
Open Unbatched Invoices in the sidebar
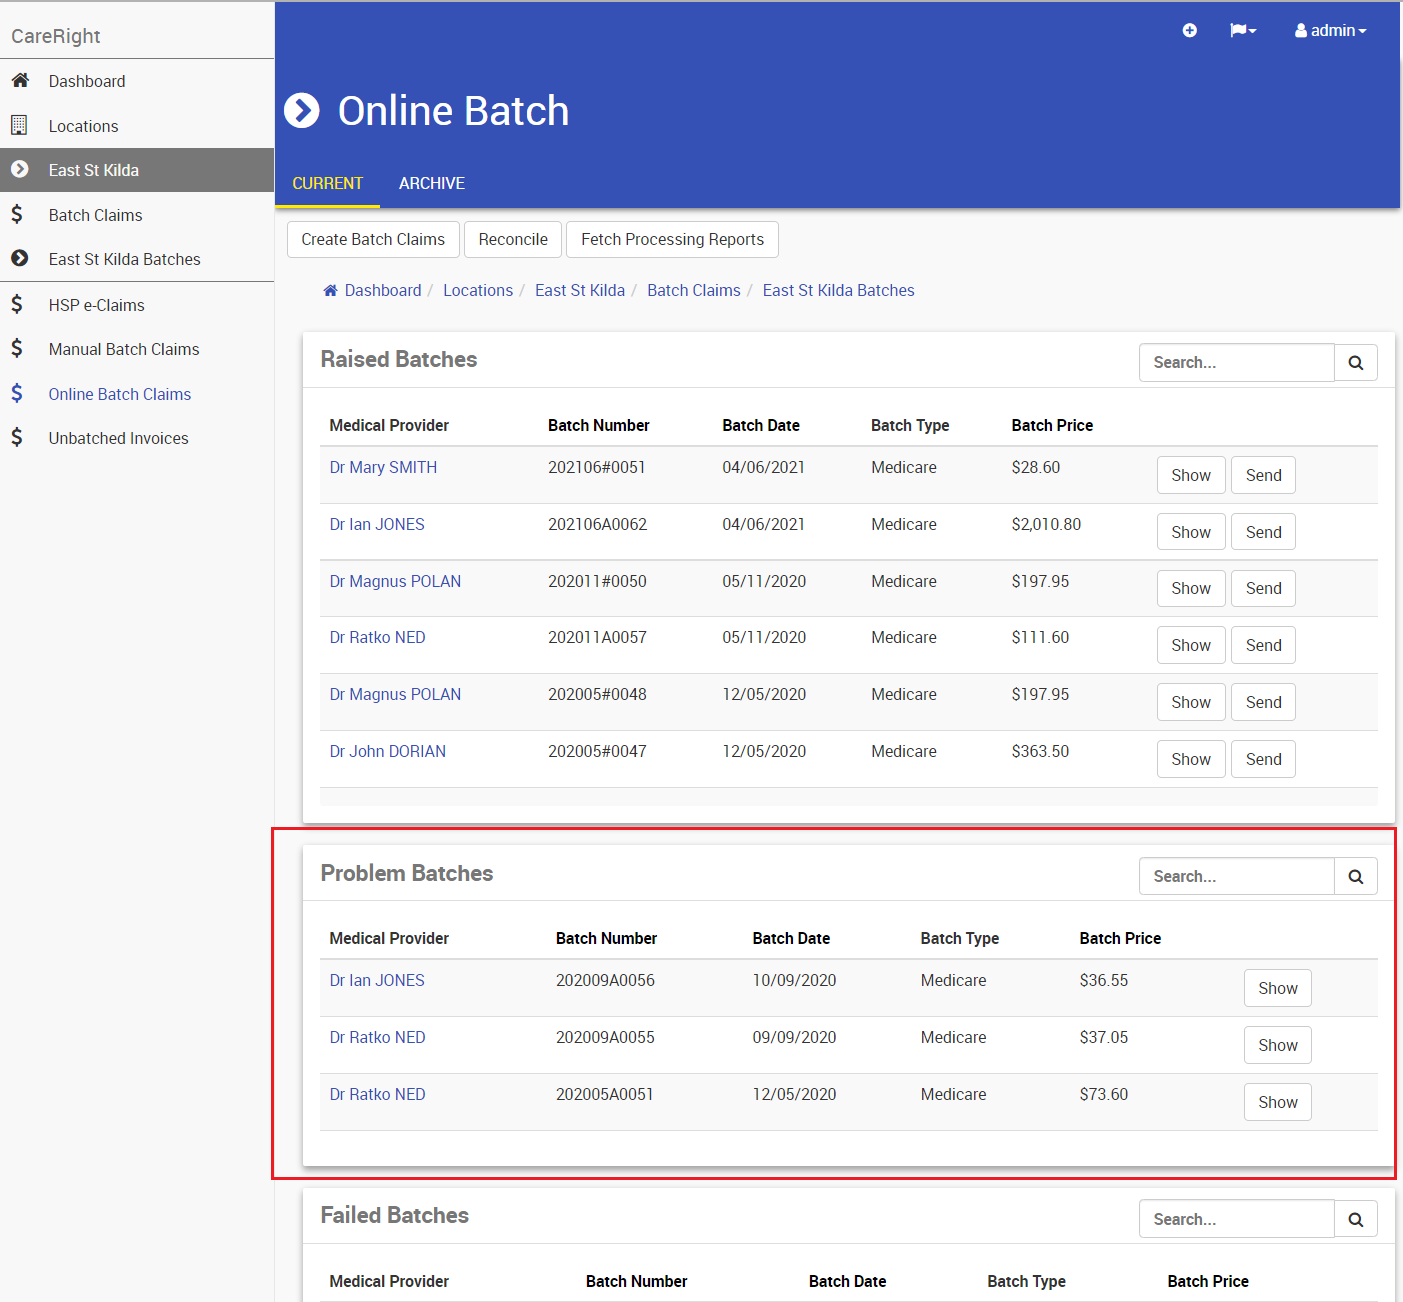point(118,439)
